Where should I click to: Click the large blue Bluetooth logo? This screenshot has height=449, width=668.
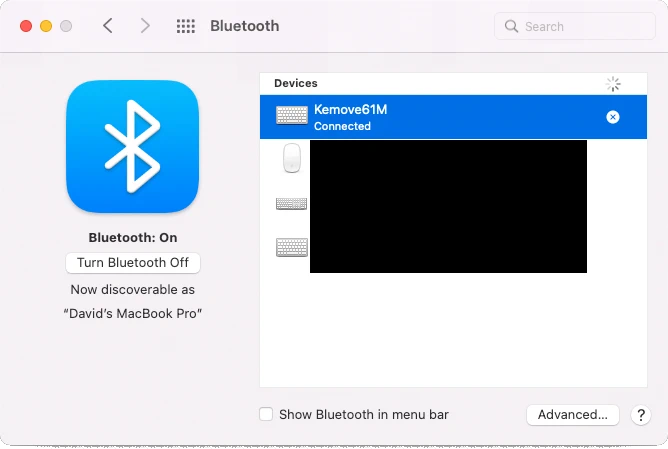(132, 147)
